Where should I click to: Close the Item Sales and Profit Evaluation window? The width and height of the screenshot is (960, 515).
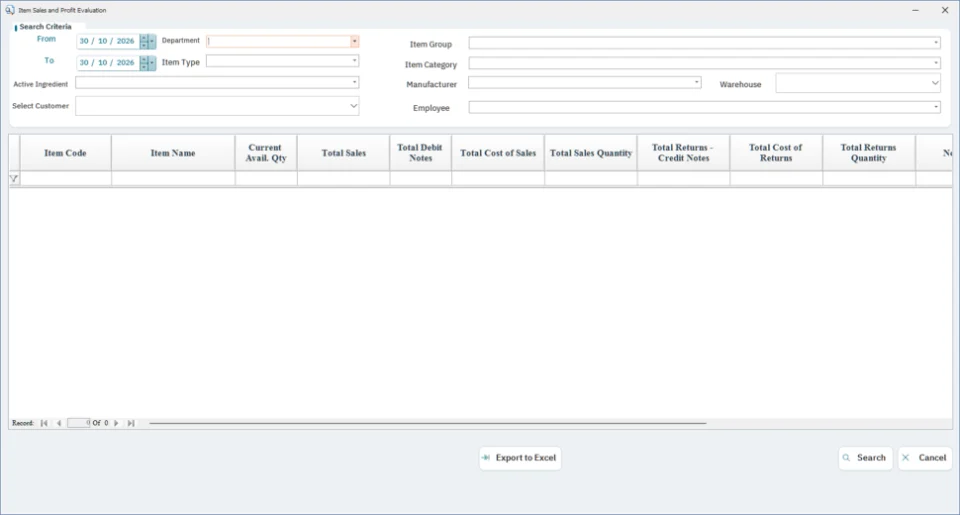[x=945, y=10]
